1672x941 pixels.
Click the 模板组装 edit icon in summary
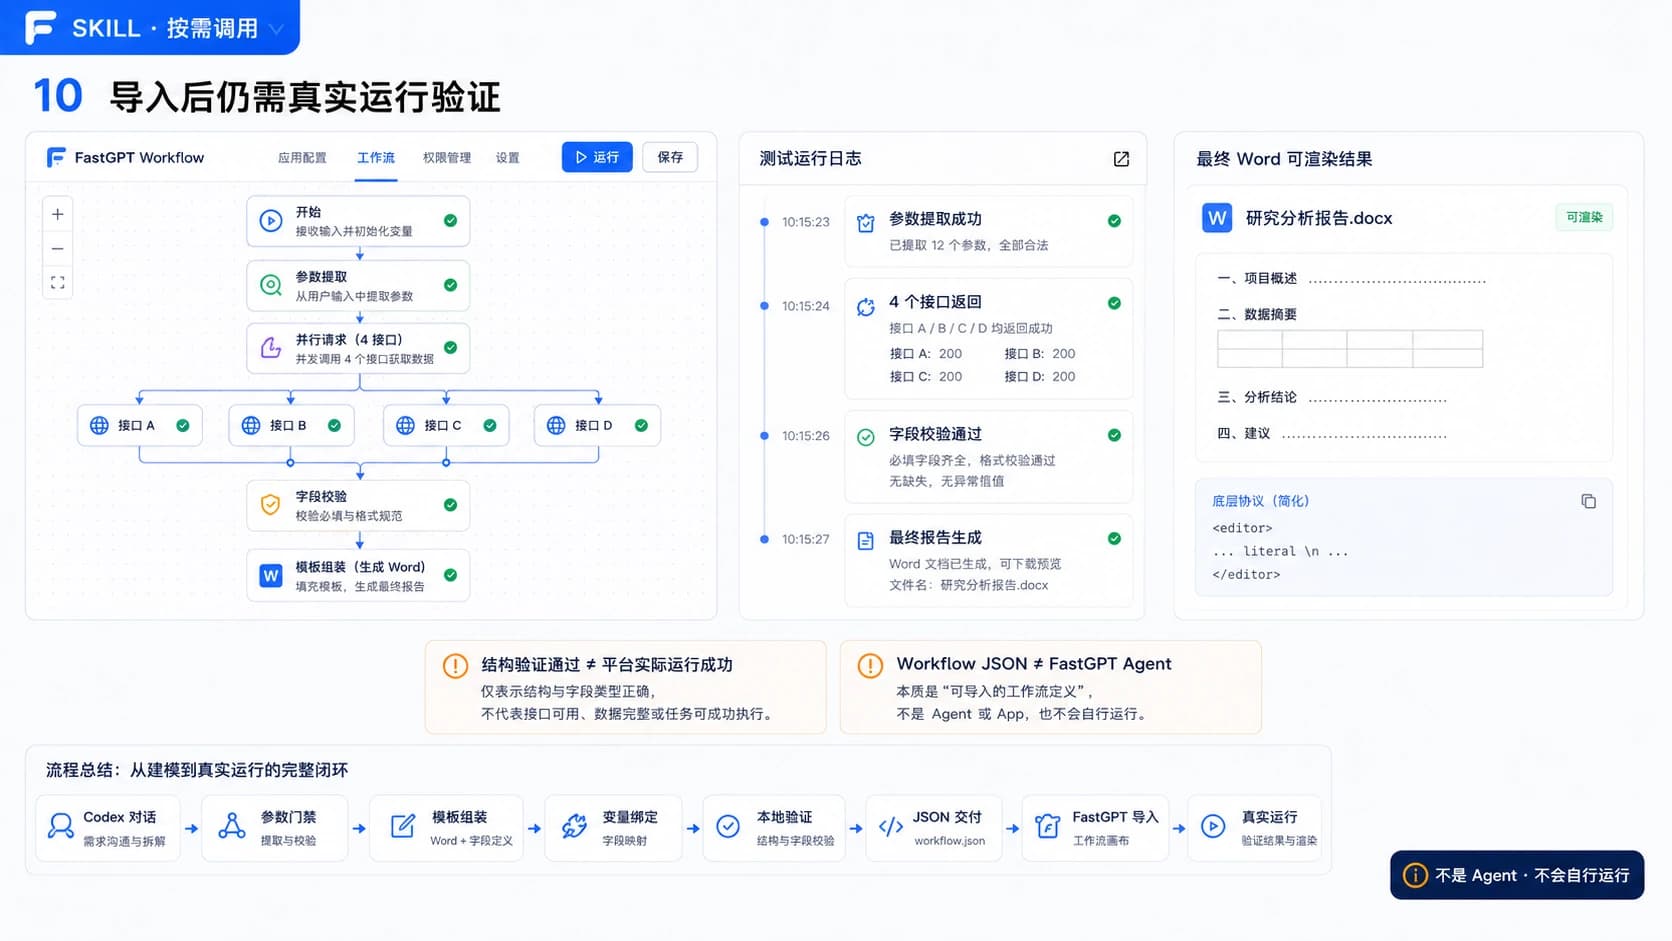coord(402,826)
